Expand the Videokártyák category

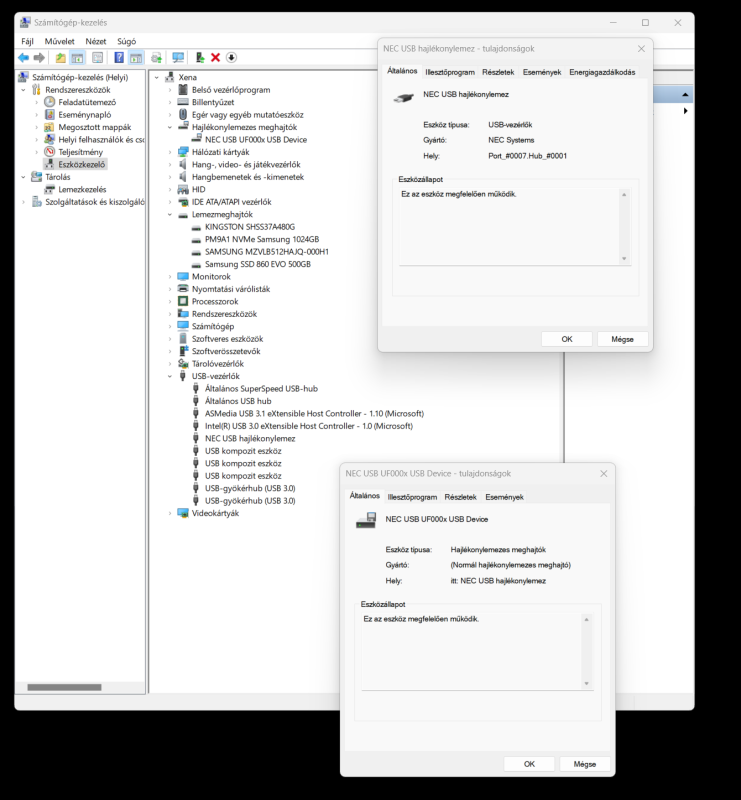(170, 513)
